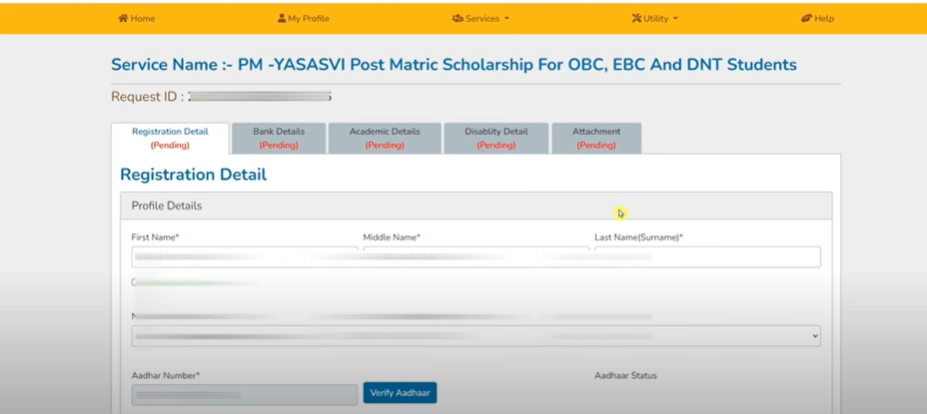Expand the Utility dropdown caret
This screenshot has width=927, height=414.
(x=675, y=19)
